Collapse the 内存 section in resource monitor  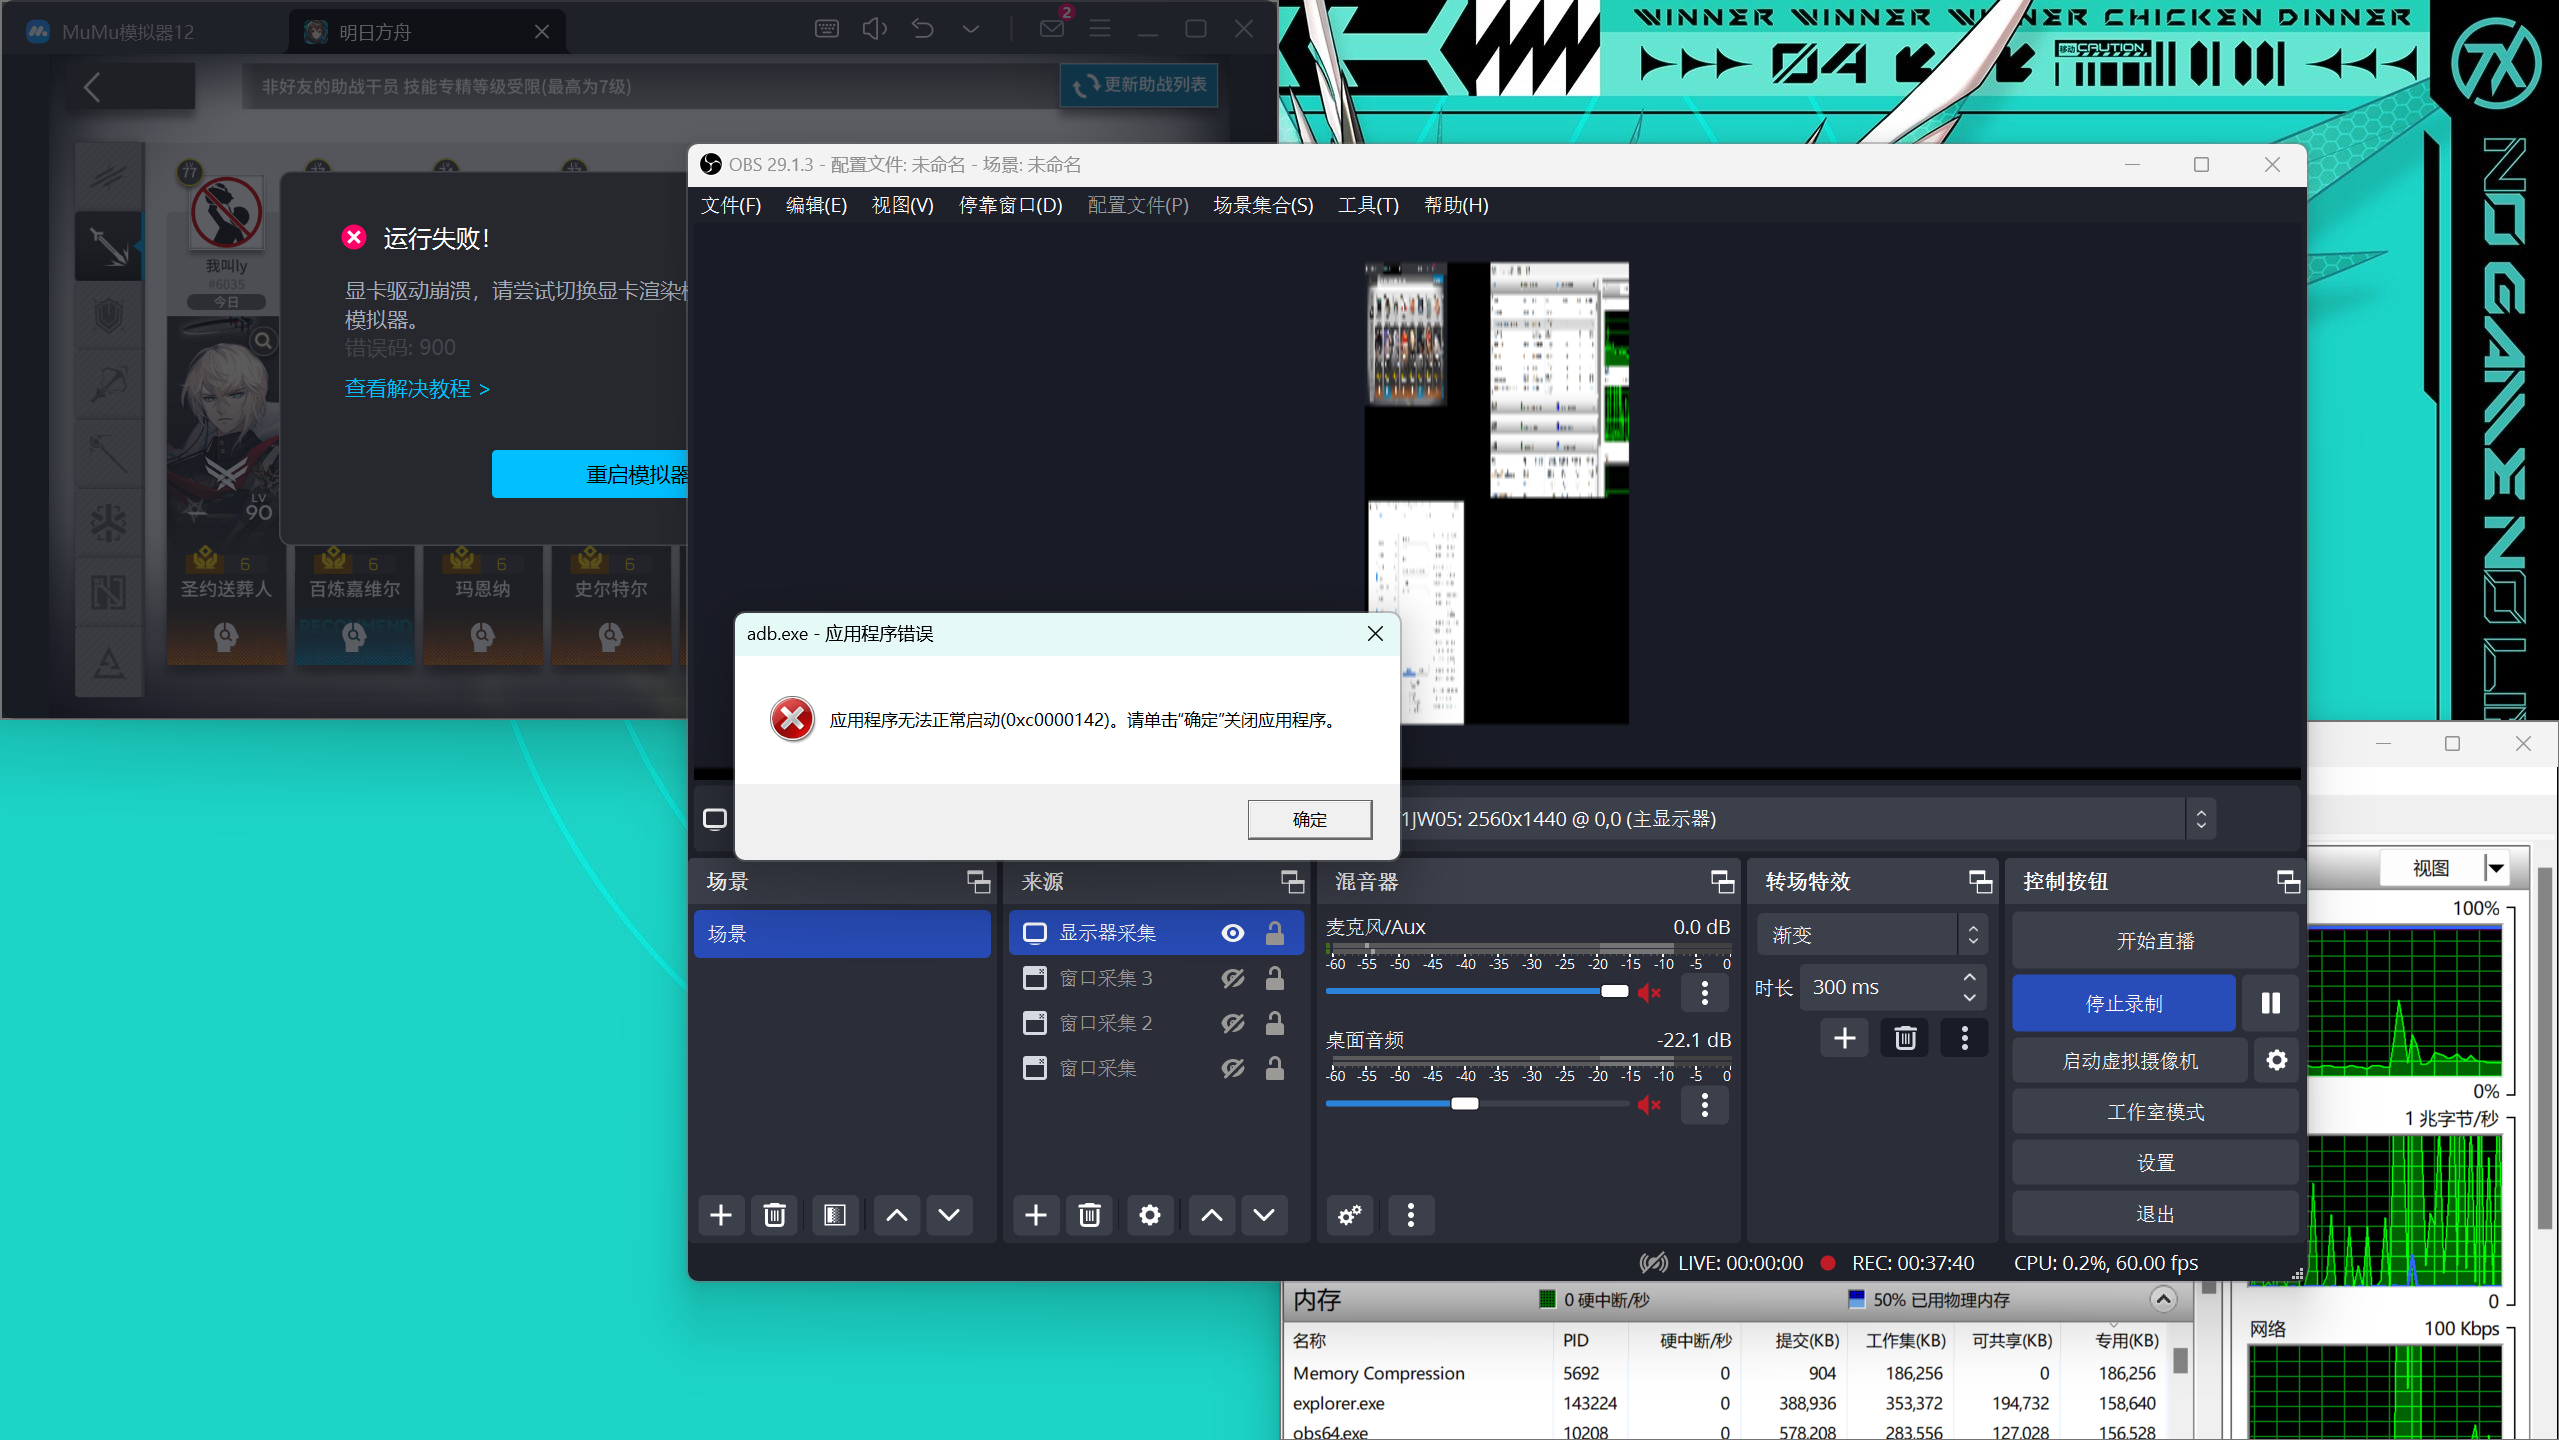tap(2162, 1299)
